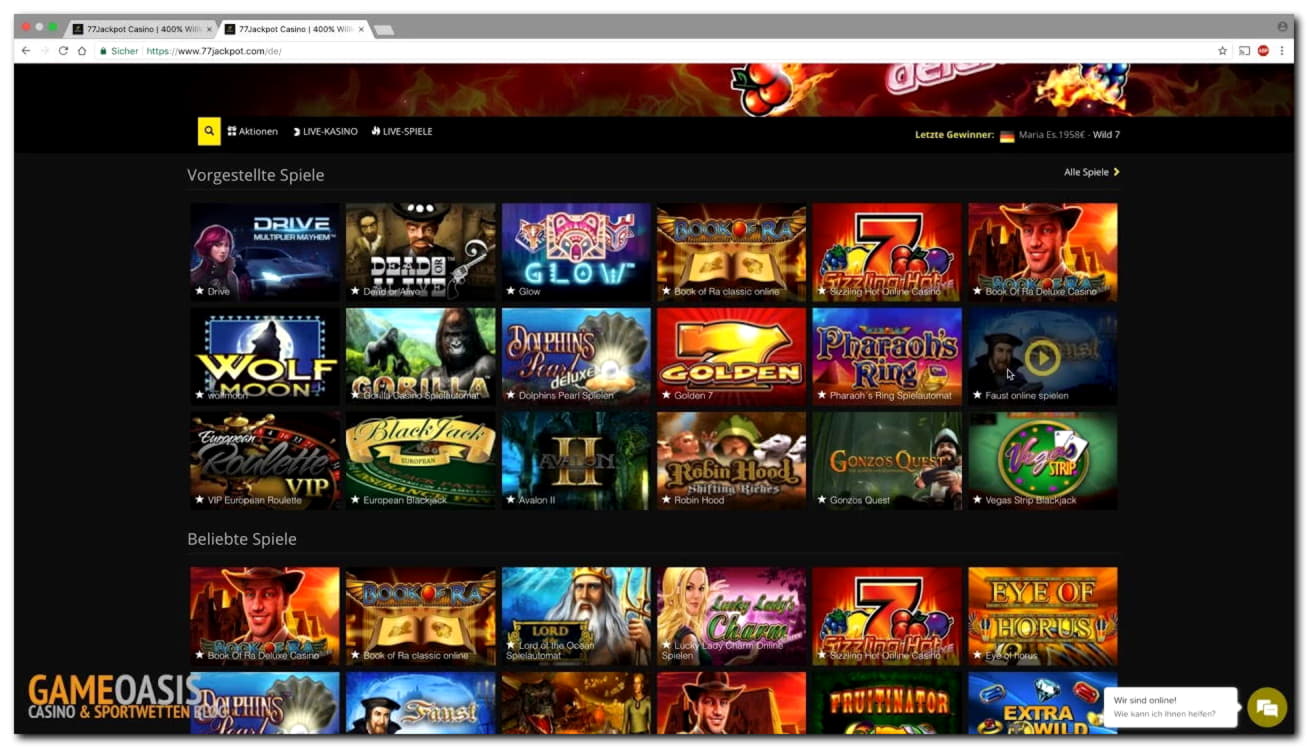1308x748 pixels.
Task: Switch to the first 77Jackpot Casino tab
Action: (x=140, y=29)
